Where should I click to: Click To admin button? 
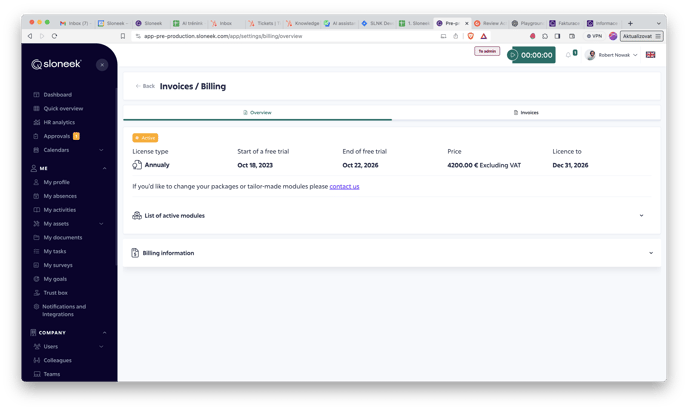click(487, 51)
